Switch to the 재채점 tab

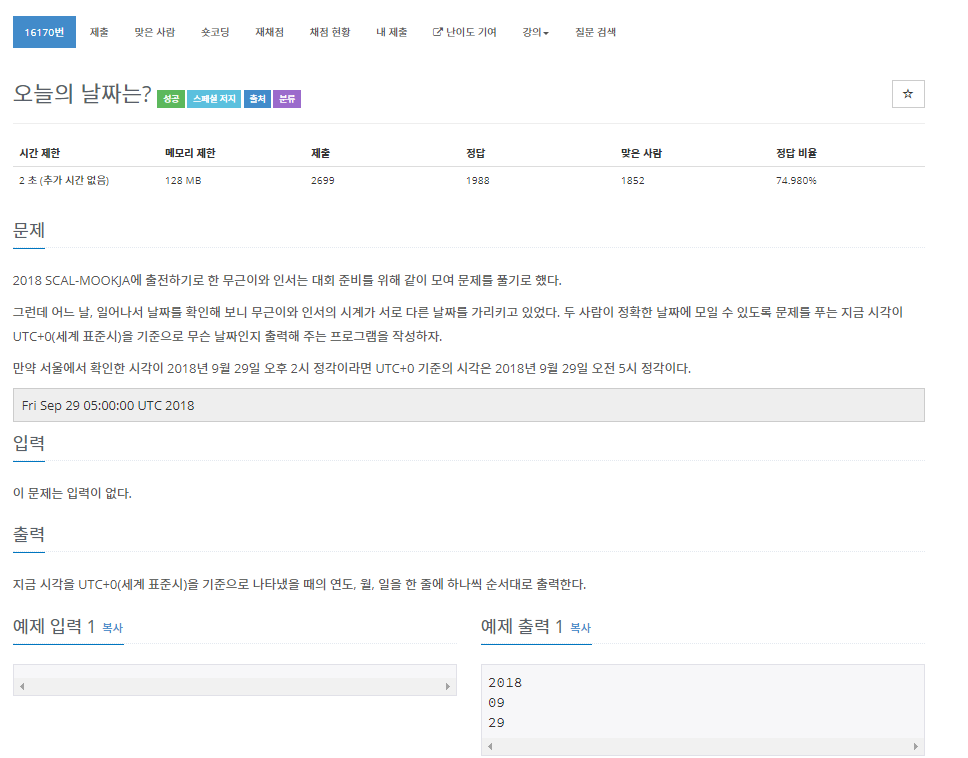269,32
